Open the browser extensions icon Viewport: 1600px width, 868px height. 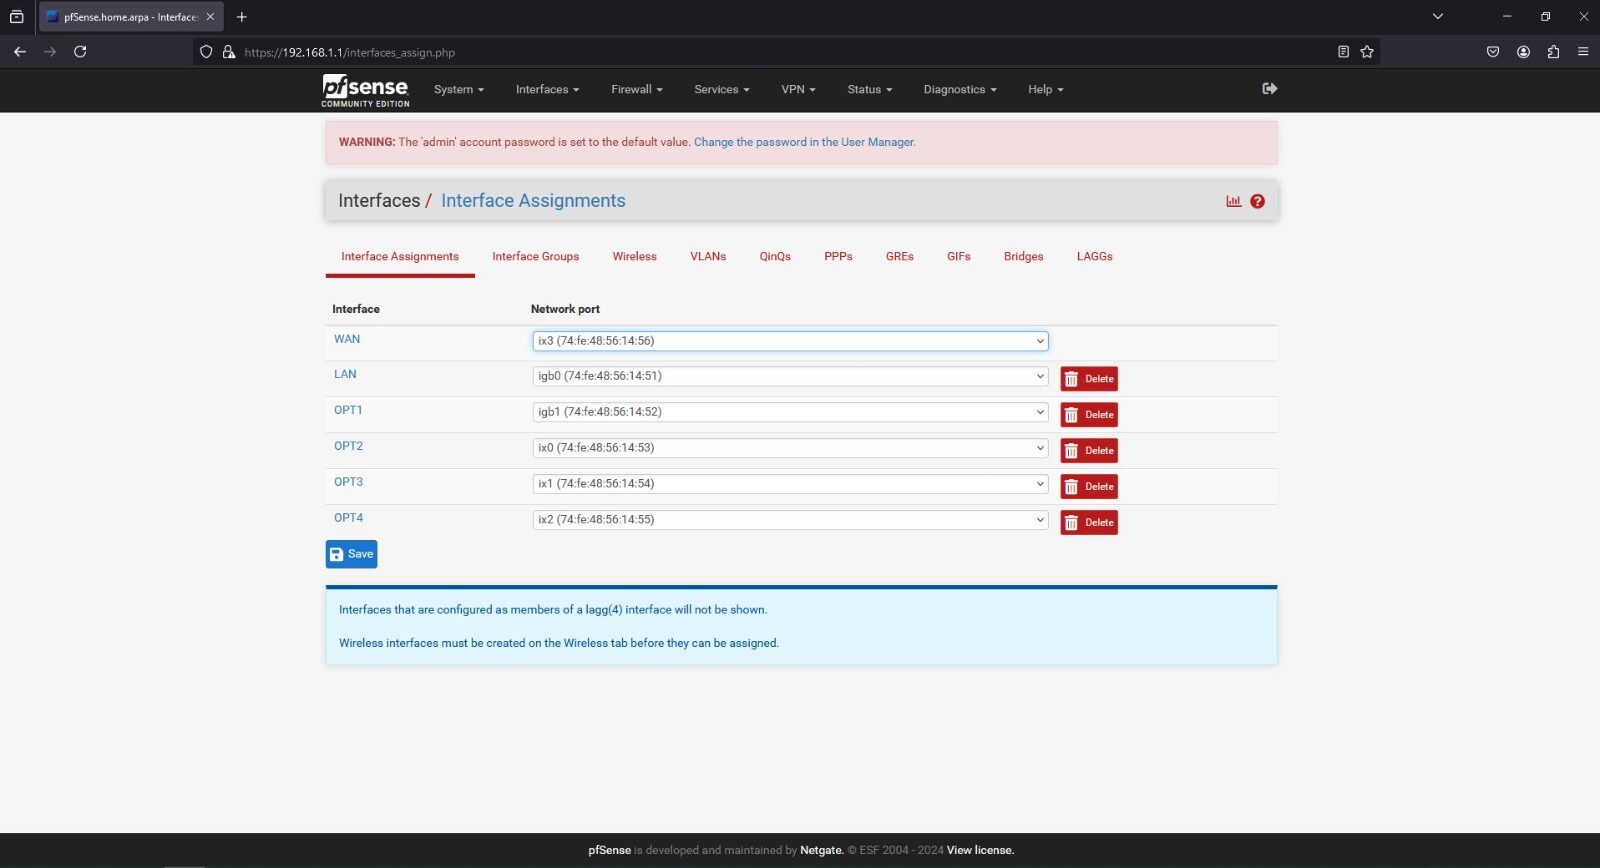click(x=1553, y=52)
